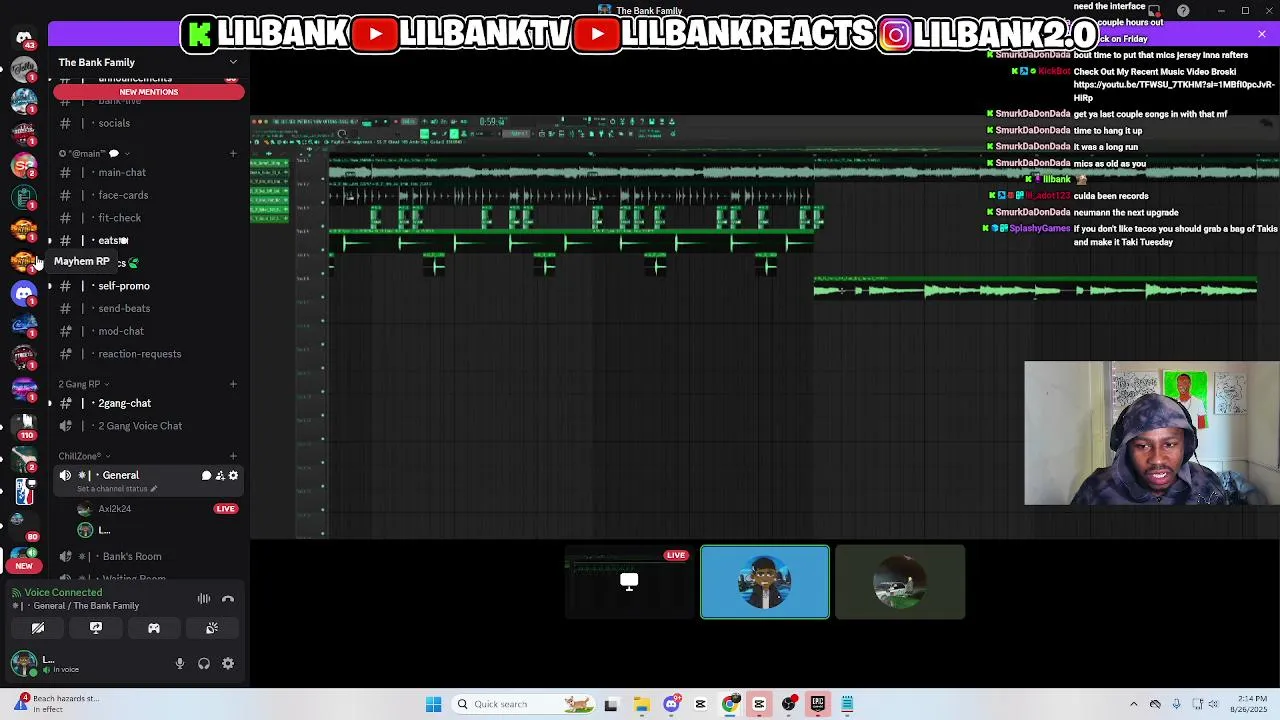The image size is (1280, 720).
Task: Share your screen button
Action: point(96,628)
